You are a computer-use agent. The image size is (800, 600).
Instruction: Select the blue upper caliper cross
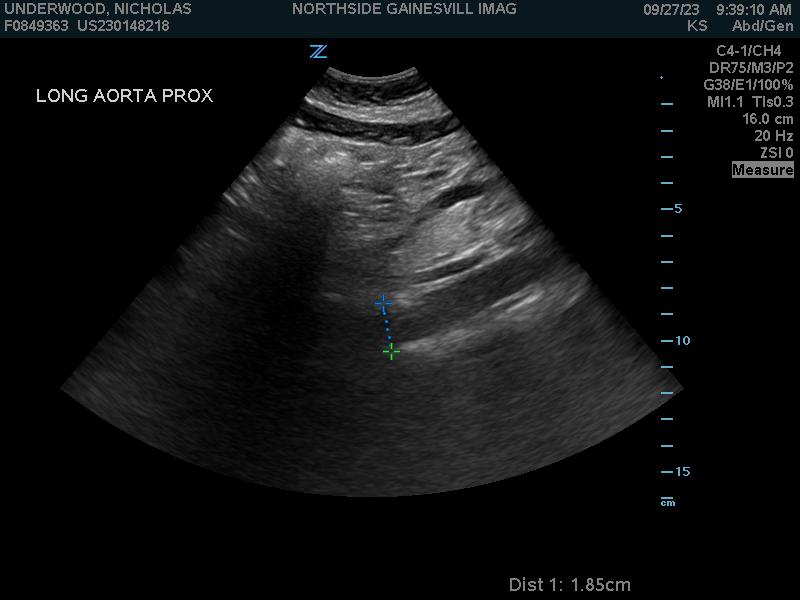(383, 302)
